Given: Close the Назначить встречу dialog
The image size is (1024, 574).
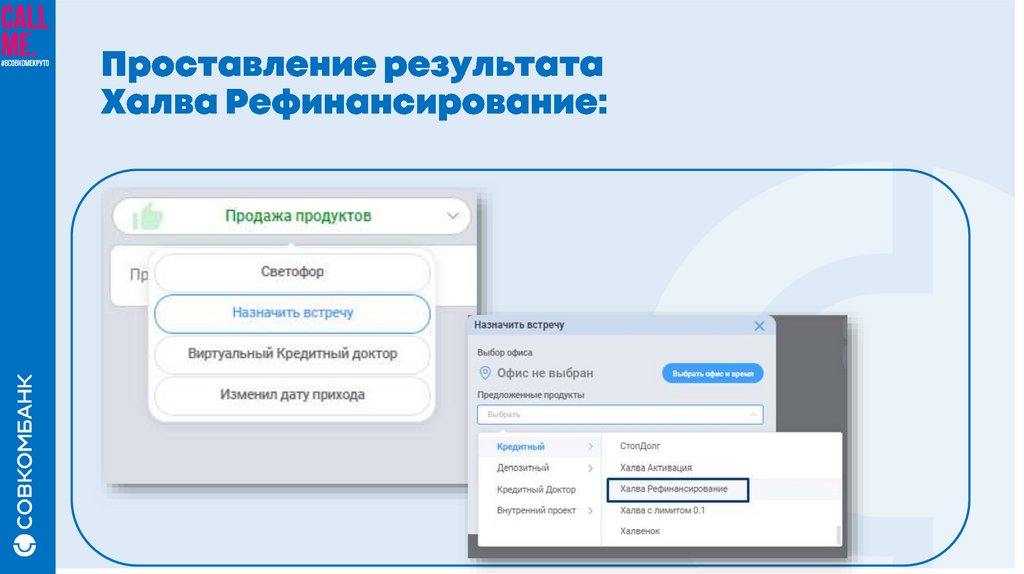Looking at the screenshot, I should pos(759,325).
